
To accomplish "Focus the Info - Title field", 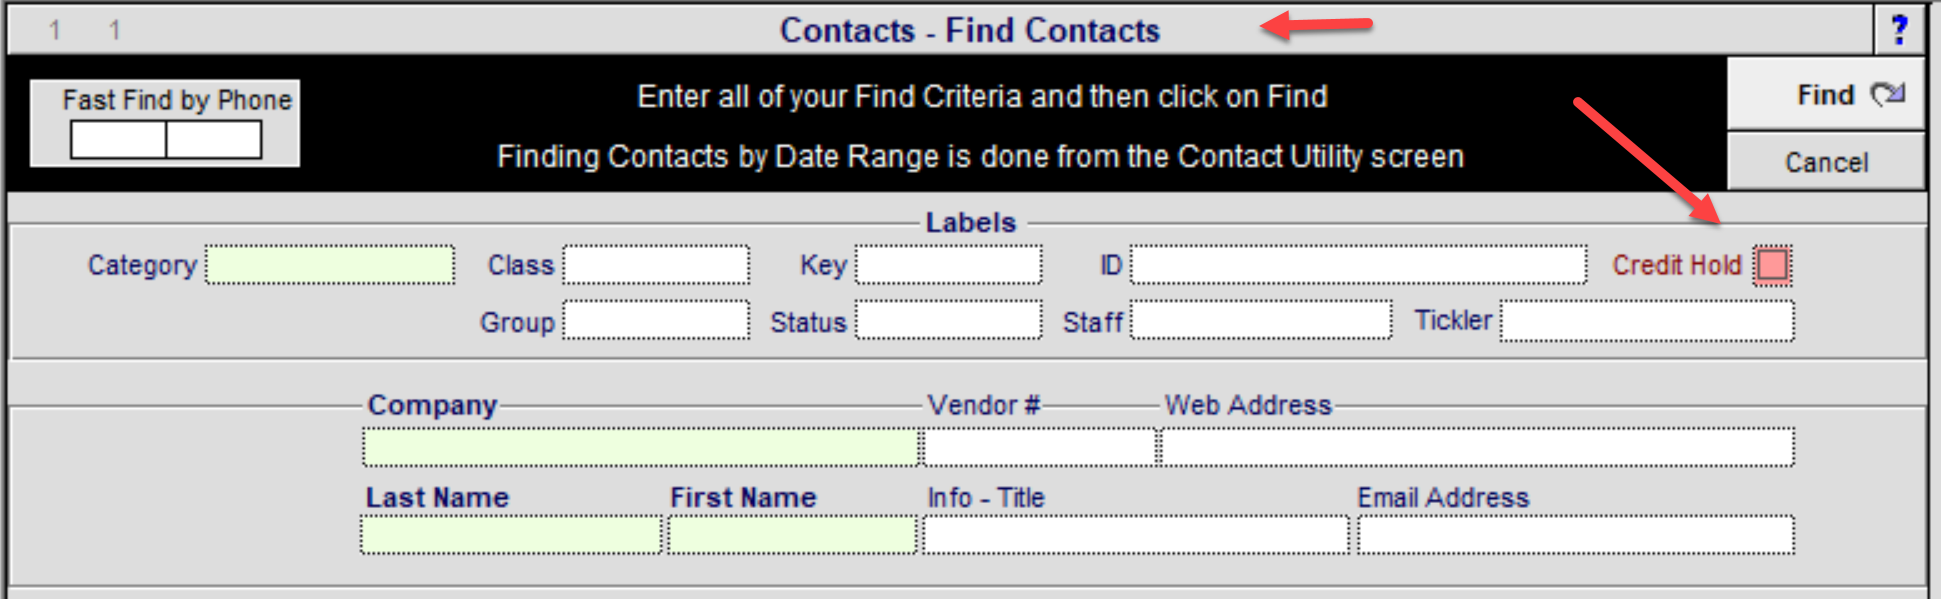I will tap(1135, 535).
